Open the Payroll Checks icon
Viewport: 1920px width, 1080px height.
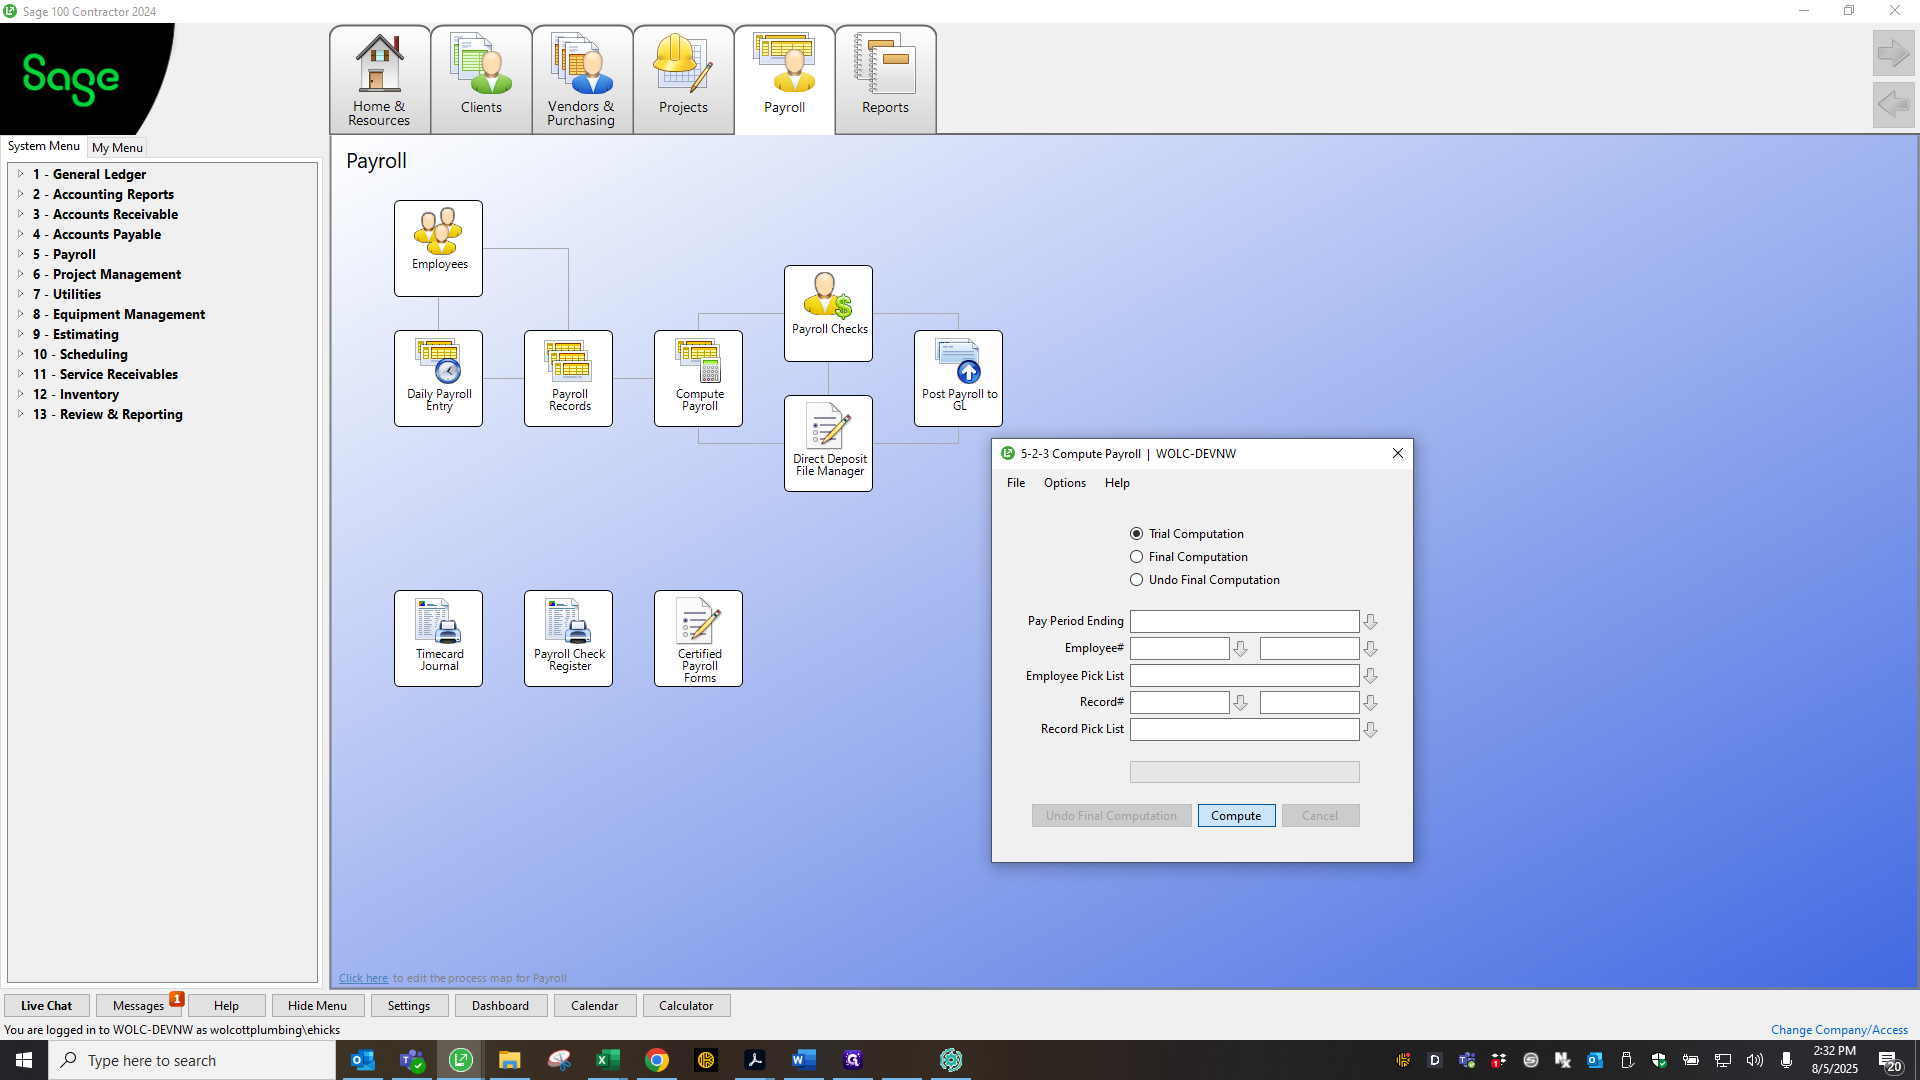point(828,313)
